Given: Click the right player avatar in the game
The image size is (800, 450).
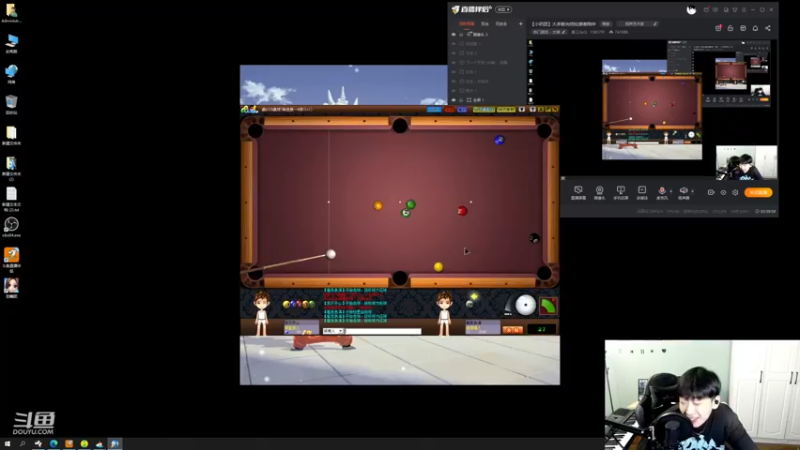Looking at the screenshot, I should click(x=444, y=313).
